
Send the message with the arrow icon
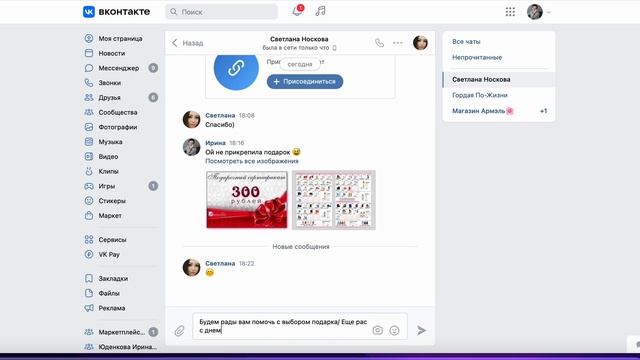click(421, 330)
